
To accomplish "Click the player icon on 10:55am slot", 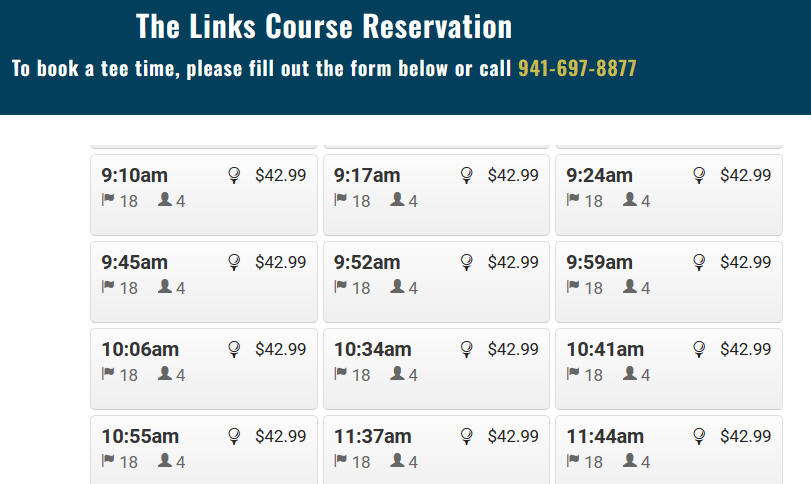I will pos(164,460).
